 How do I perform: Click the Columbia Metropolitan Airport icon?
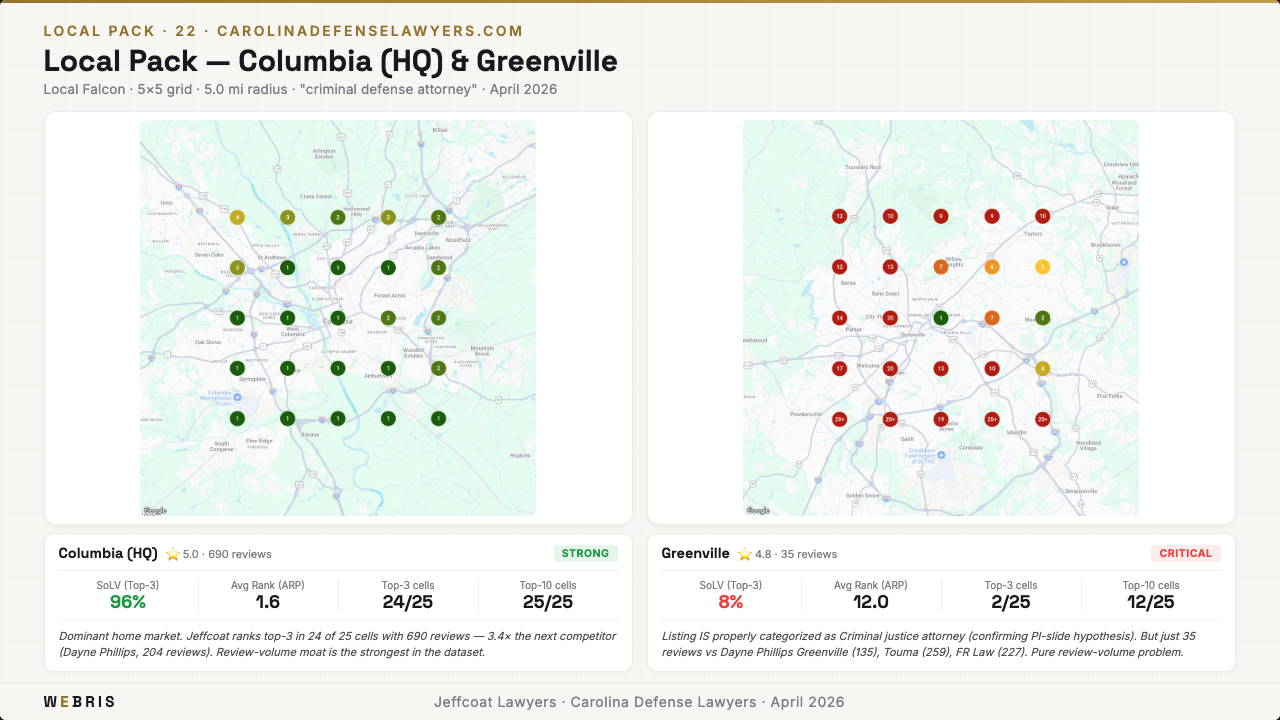pos(237,396)
